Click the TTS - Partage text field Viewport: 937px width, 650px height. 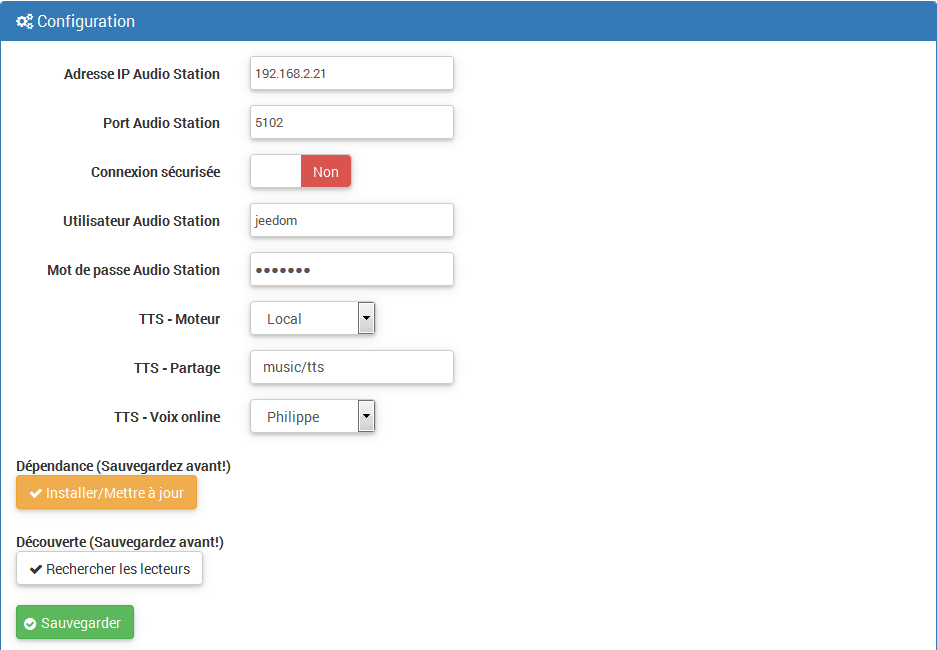click(352, 367)
